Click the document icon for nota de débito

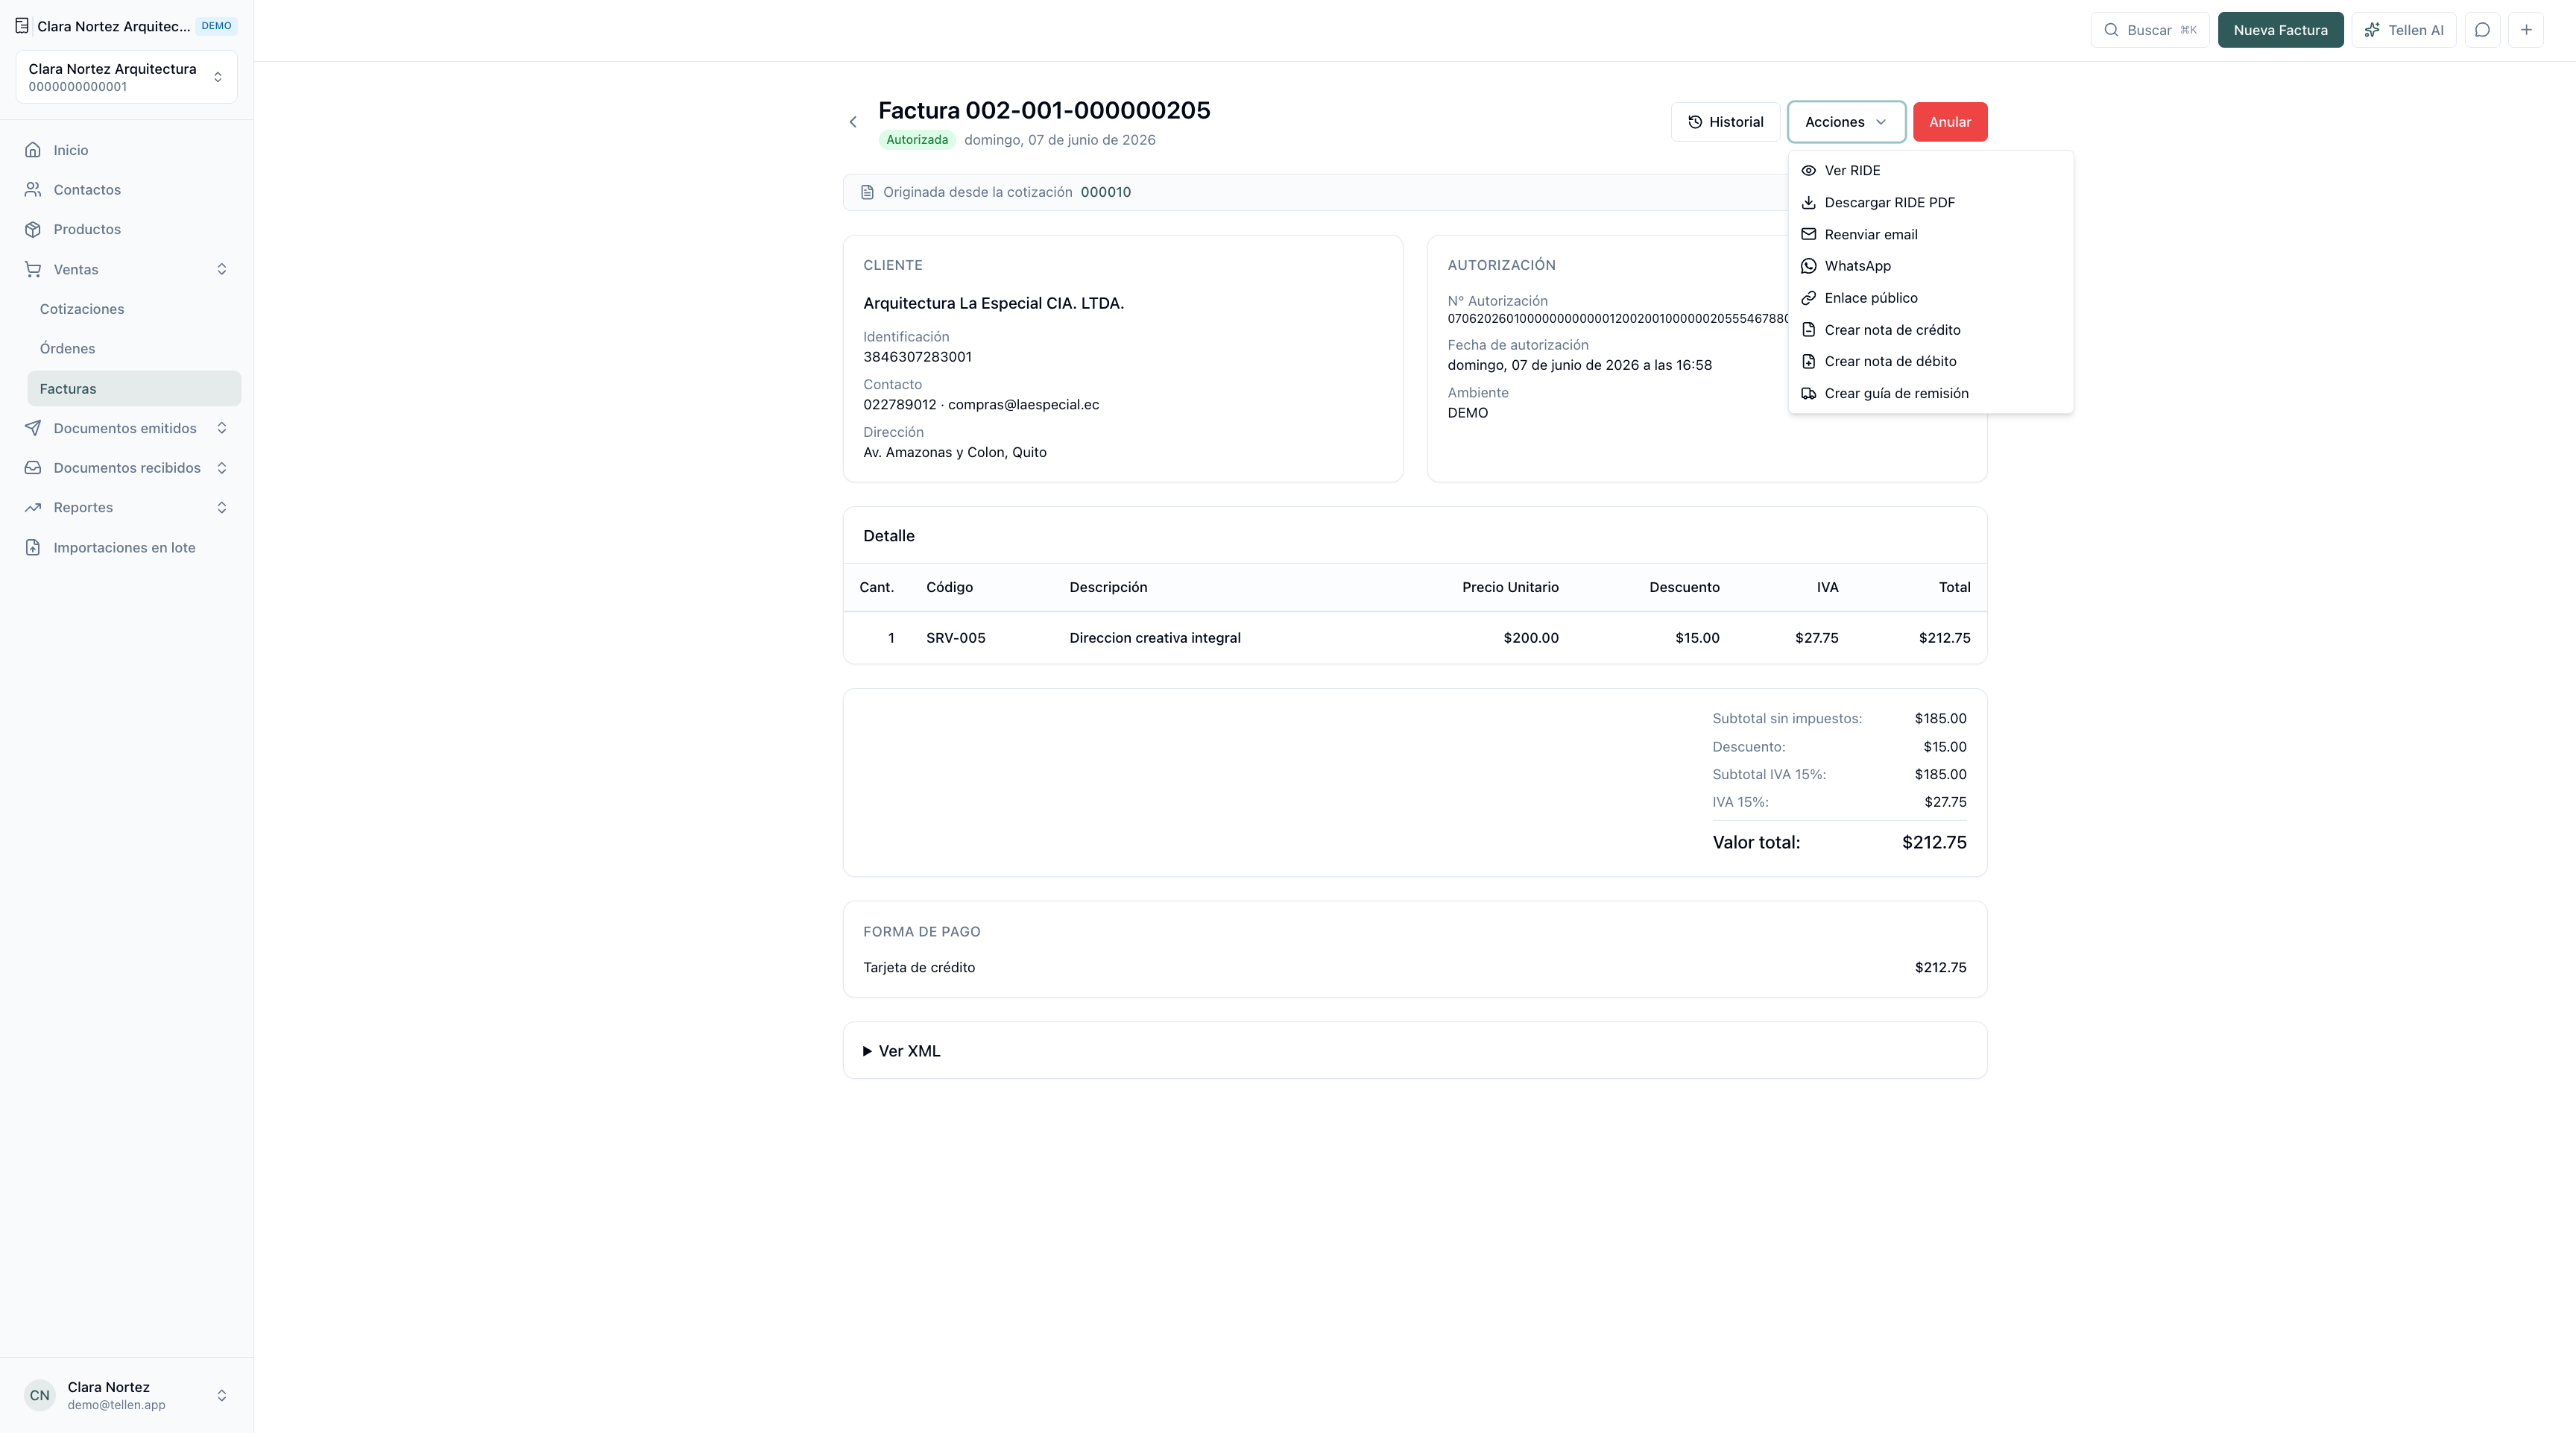coord(1808,361)
